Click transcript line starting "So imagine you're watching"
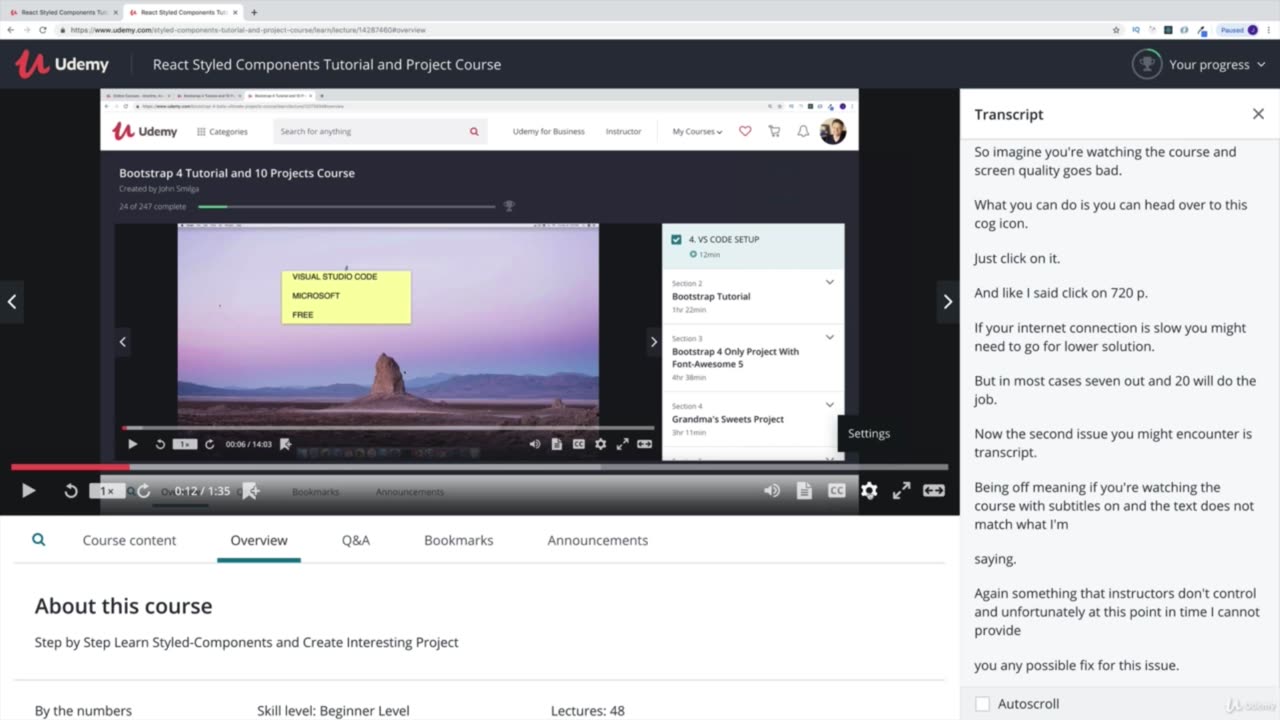This screenshot has width=1280, height=720. [x=1105, y=161]
